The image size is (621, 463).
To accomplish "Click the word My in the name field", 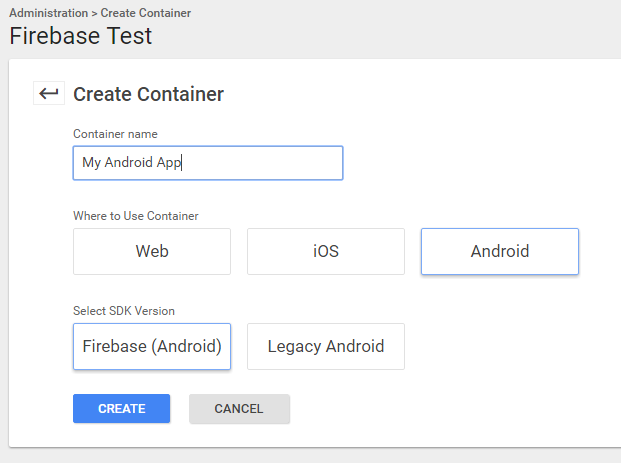I will (91, 163).
